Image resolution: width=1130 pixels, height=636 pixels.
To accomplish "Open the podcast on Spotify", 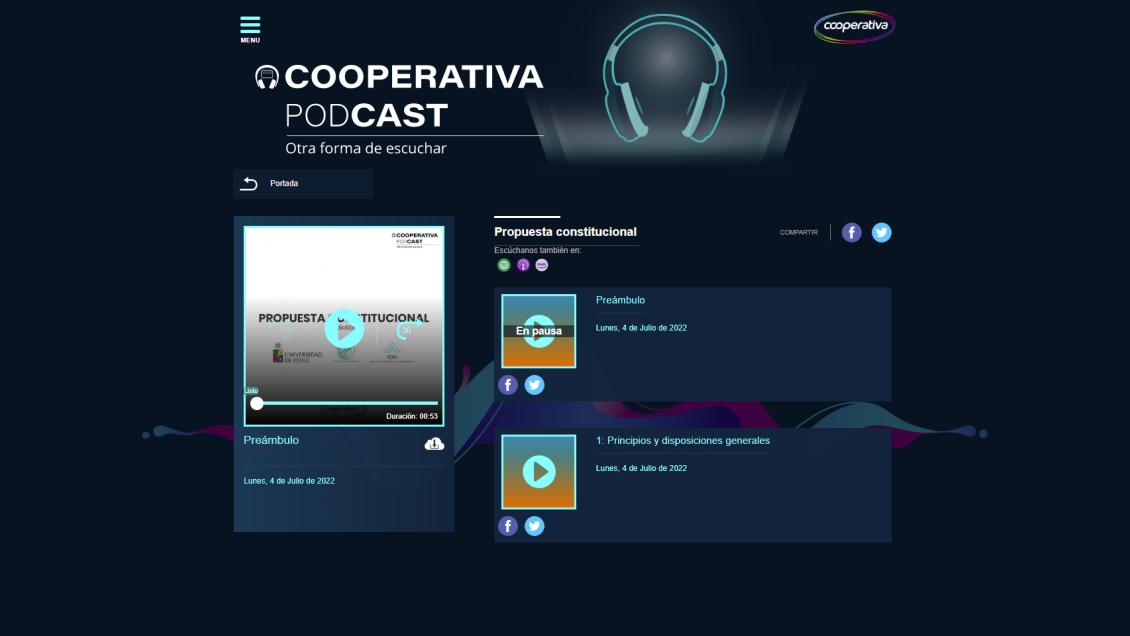I will coord(503,264).
